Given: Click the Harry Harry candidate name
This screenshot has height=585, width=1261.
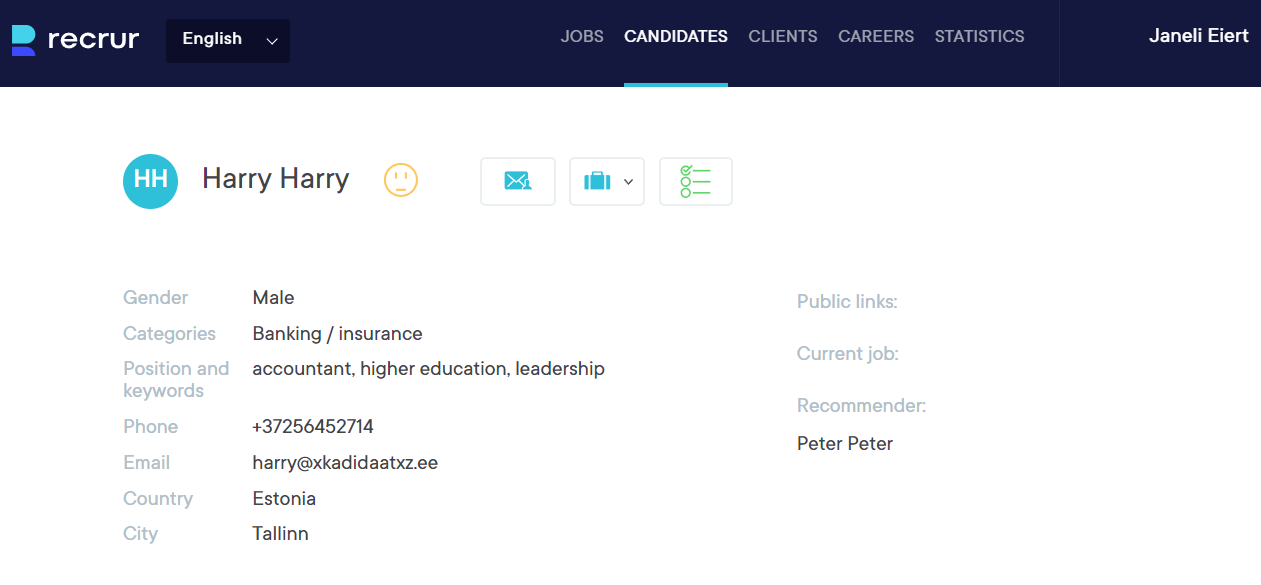Looking at the screenshot, I should click(x=276, y=179).
